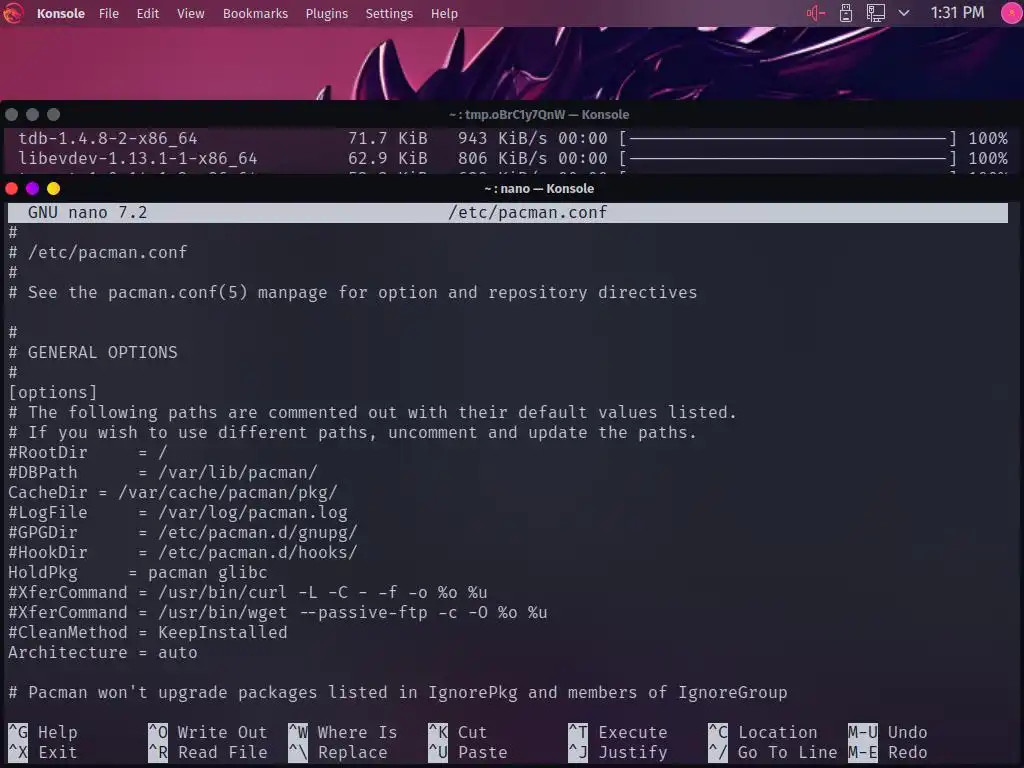Open the Settings menu
1024x768 pixels.
389,13
